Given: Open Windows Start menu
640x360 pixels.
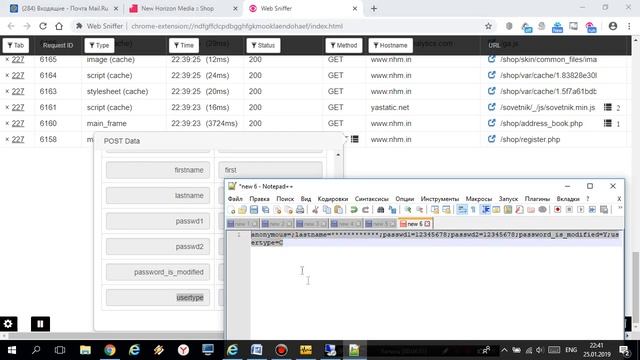Looking at the screenshot, I should click(11, 350).
